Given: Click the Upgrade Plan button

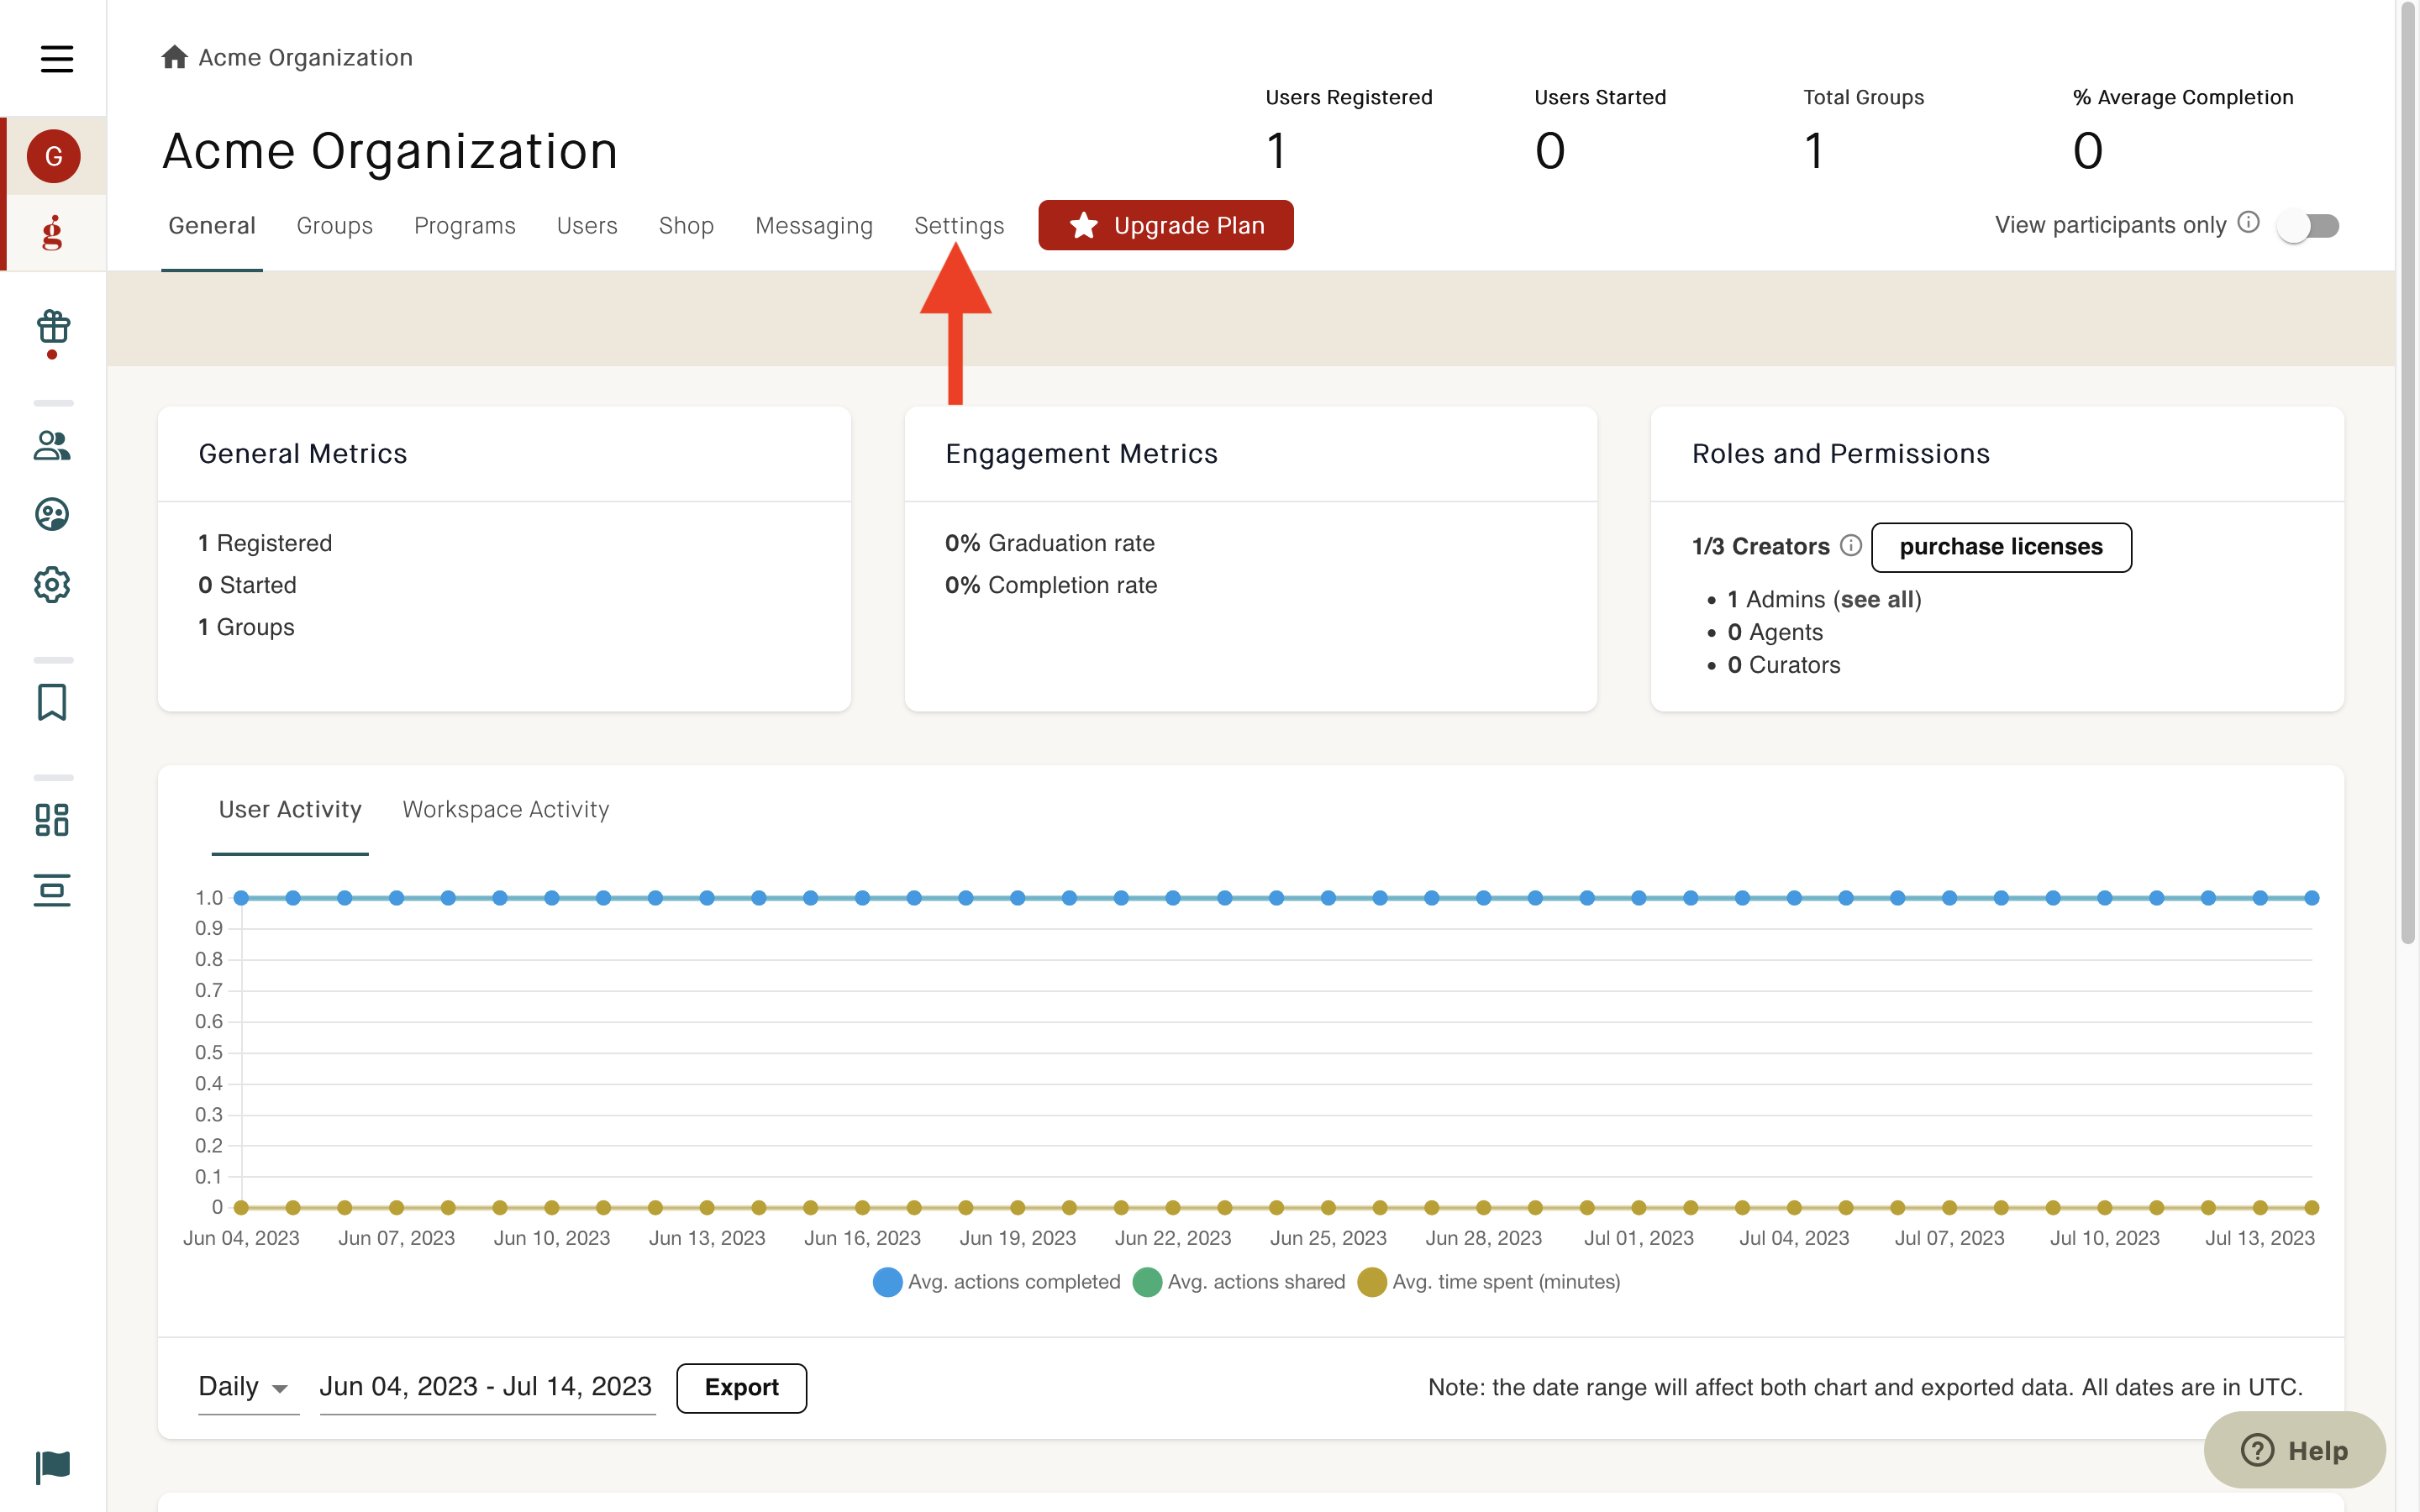Looking at the screenshot, I should click(x=1165, y=226).
